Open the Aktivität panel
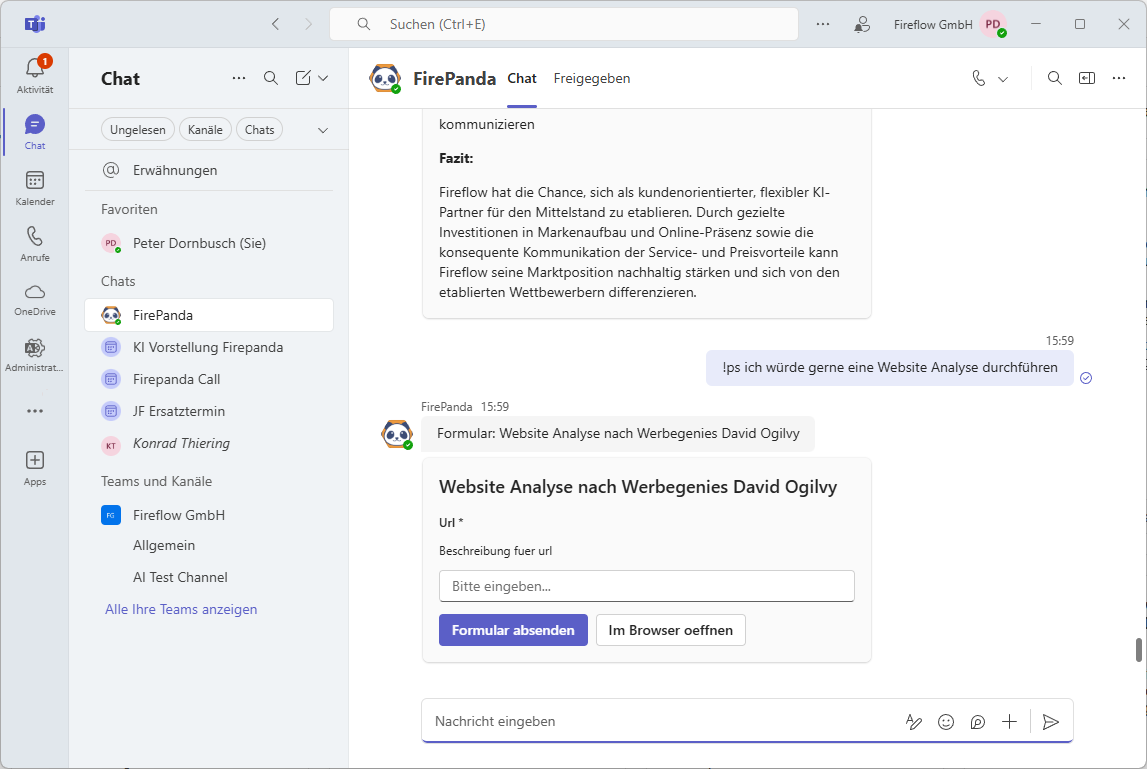This screenshot has height=769, width=1147. (x=35, y=70)
